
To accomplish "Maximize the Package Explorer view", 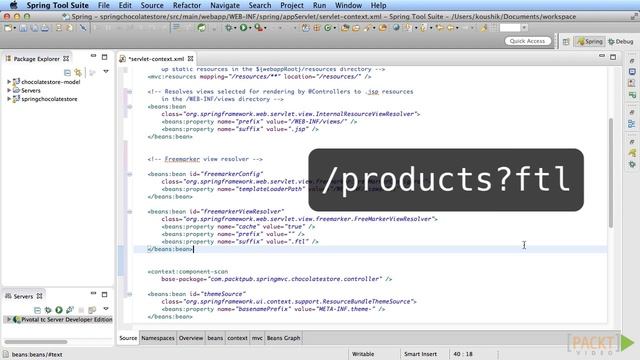I will click(104, 57).
